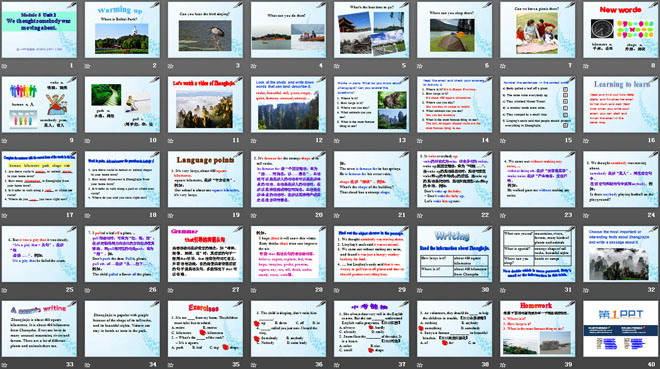Click the animation star icon under slide 23

(503, 215)
